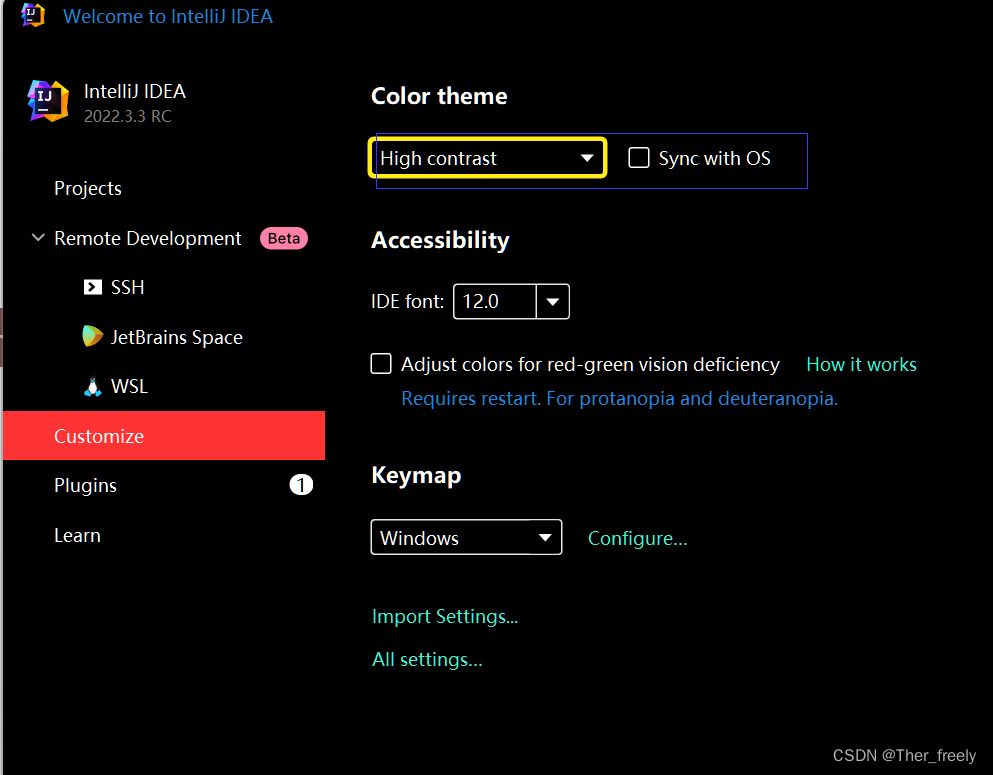Click the SSH terminal icon
The height and width of the screenshot is (775, 993).
point(93,287)
